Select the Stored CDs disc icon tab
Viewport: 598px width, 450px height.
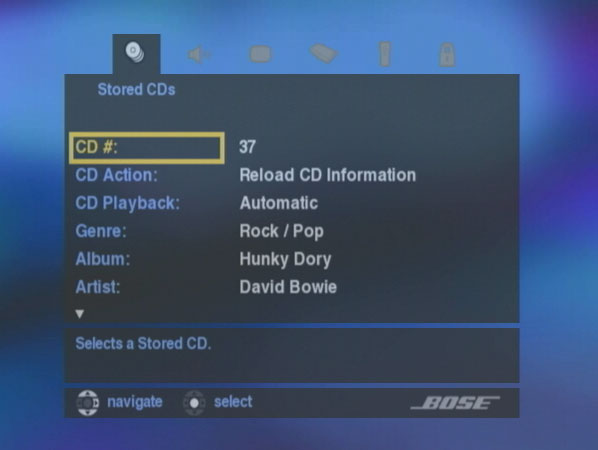click(x=136, y=53)
